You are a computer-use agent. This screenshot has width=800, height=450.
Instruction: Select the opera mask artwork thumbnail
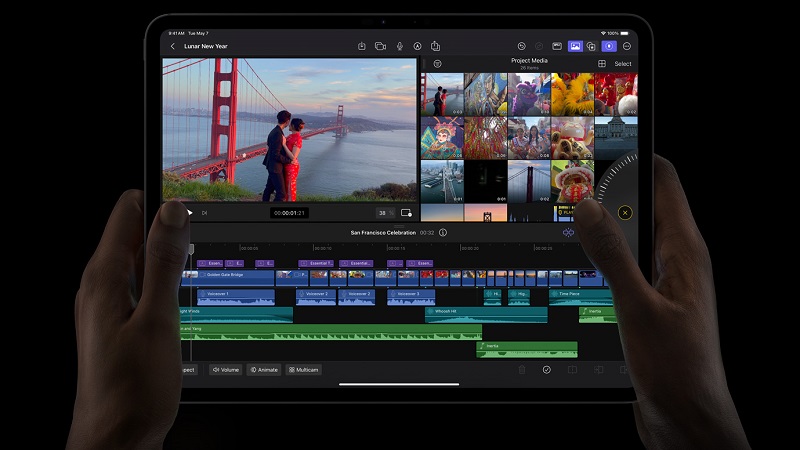pyautogui.click(x=442, y=138)
